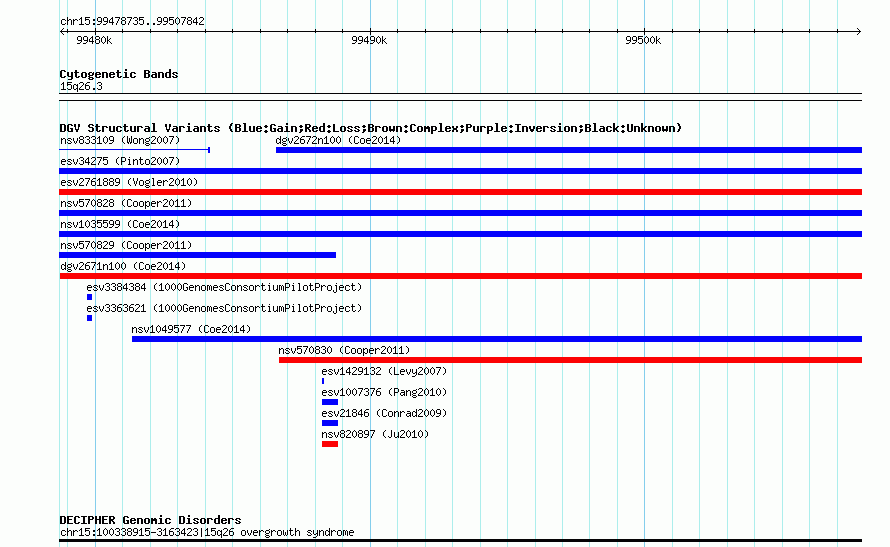Click the ruler's left arrowhead
Image resolution: width=890 pixels, height=547 pixels.
point(63,31)
